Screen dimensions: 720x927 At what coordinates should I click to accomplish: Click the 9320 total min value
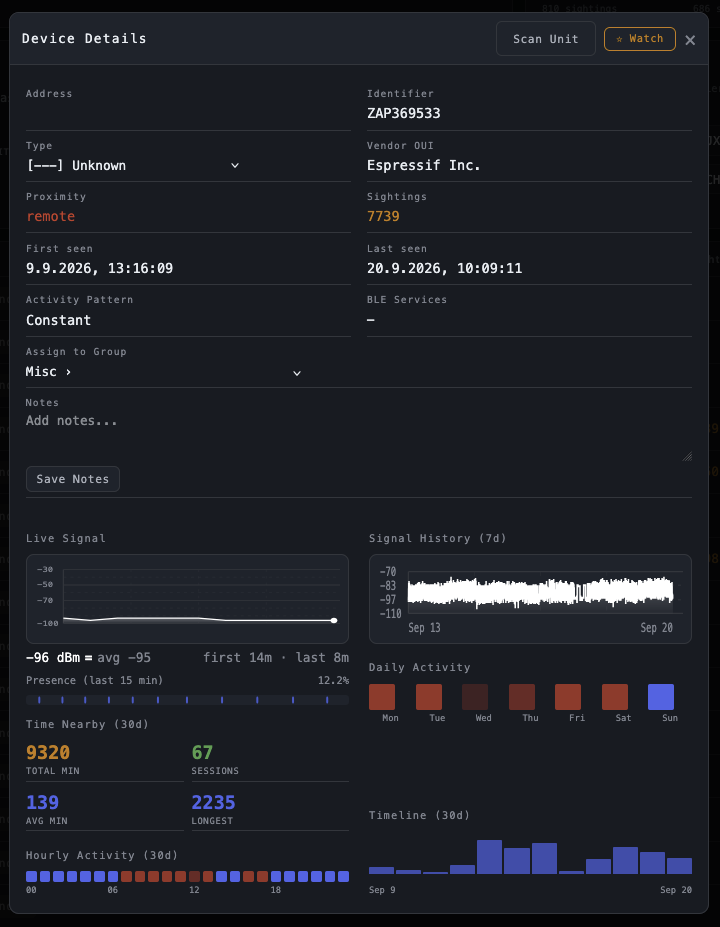[x=48, y=753]
